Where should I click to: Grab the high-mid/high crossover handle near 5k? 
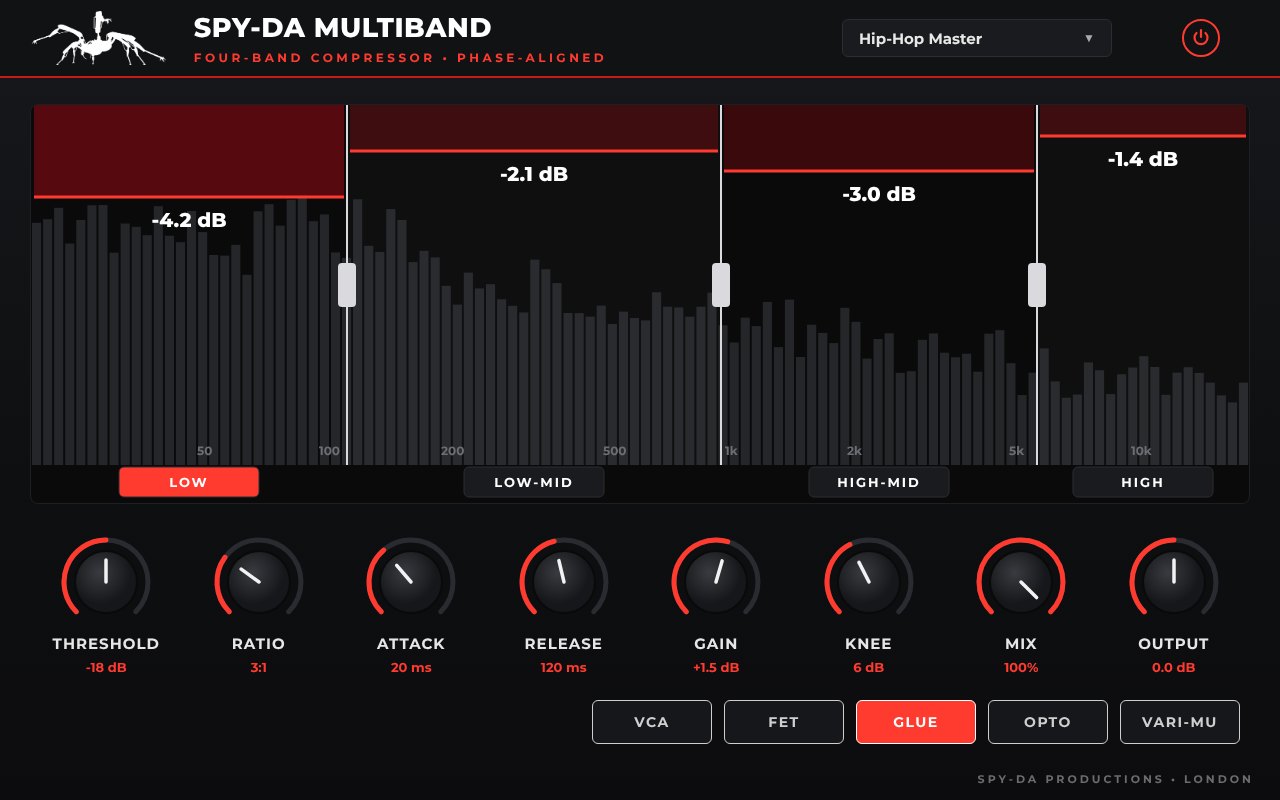pos(1037,285)
